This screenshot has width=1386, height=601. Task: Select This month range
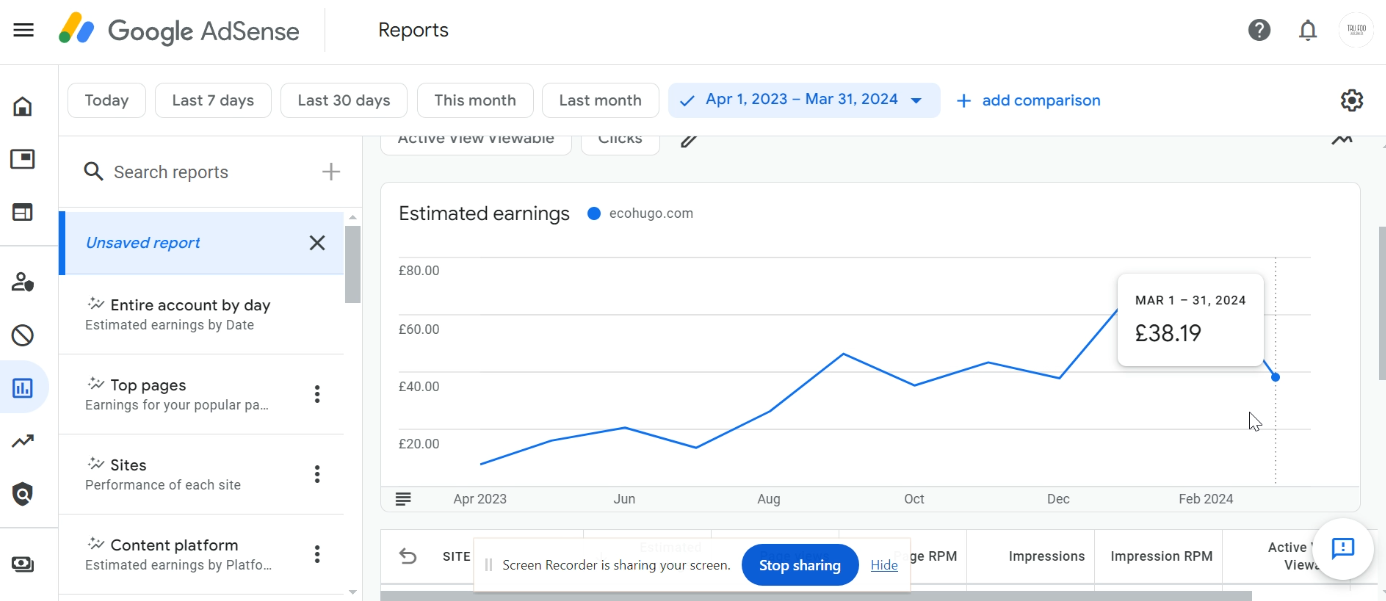point(475,100)
